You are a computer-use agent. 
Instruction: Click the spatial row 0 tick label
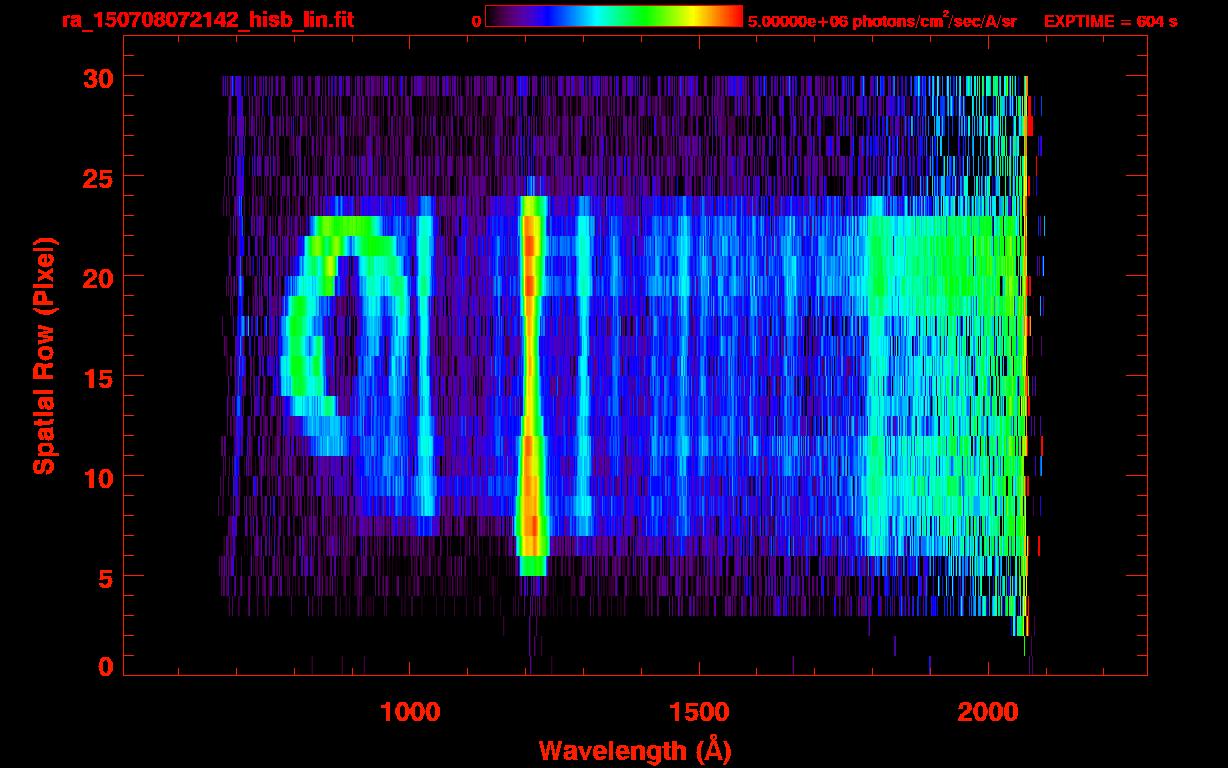pos(105,666)
